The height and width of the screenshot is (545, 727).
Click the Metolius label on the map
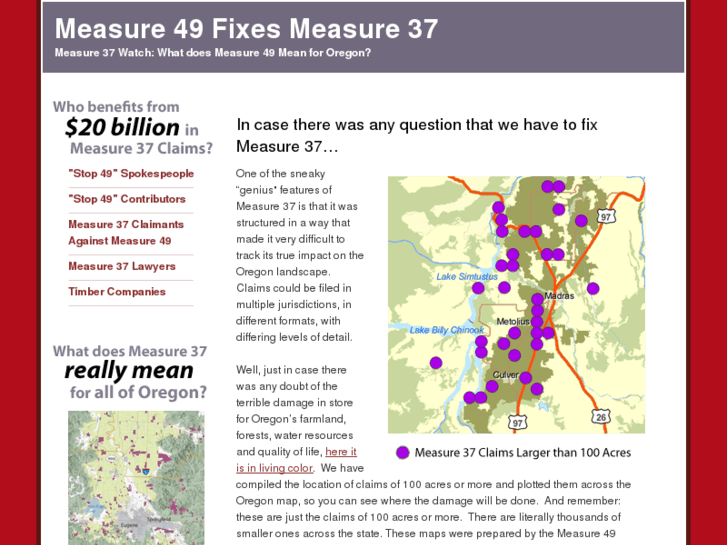[512, 321]
